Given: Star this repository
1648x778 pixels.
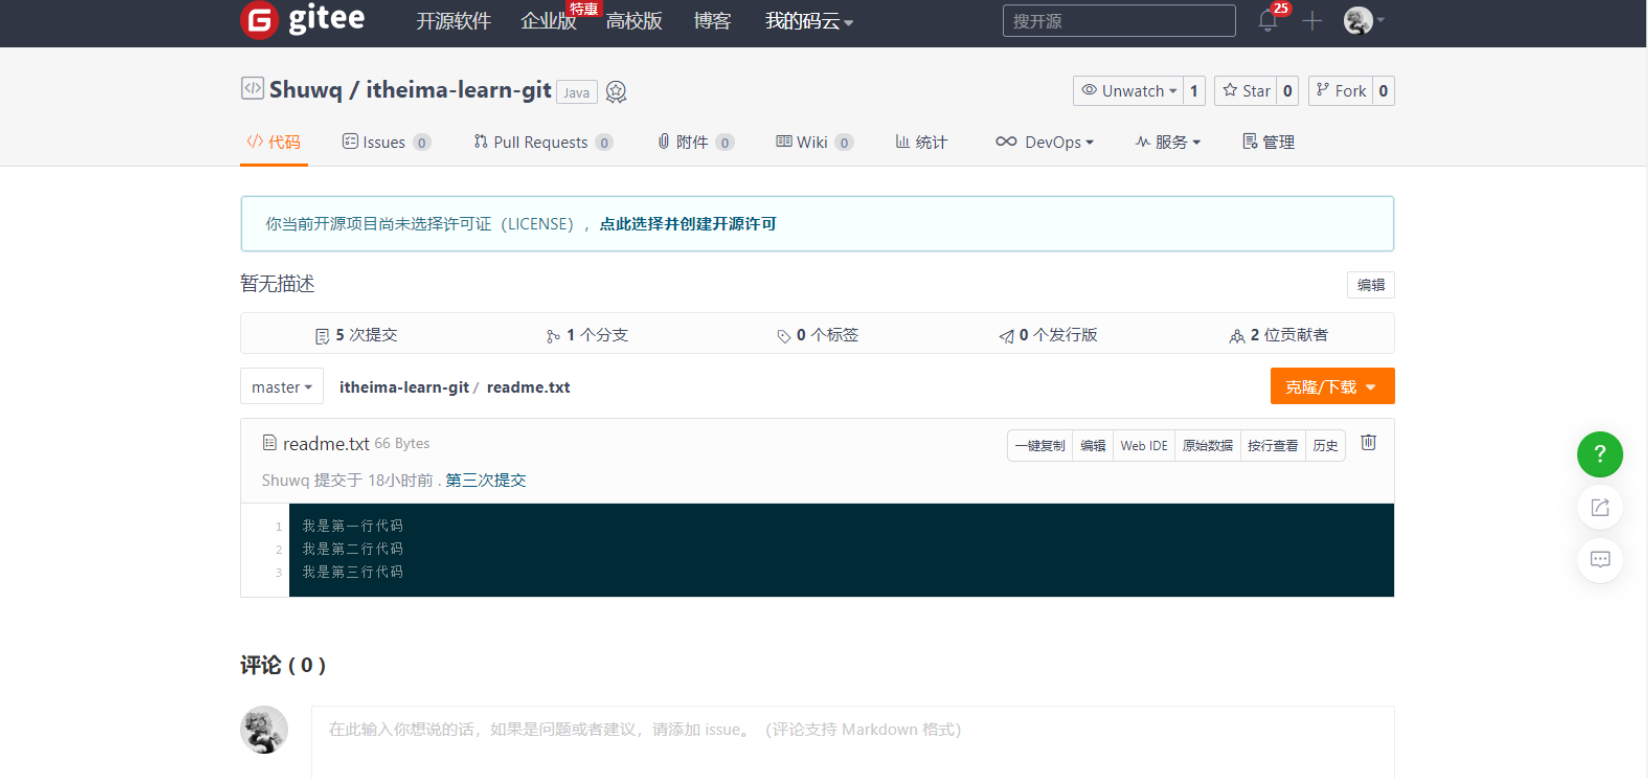Looking at the screenshot, I should pos(1246,91).
